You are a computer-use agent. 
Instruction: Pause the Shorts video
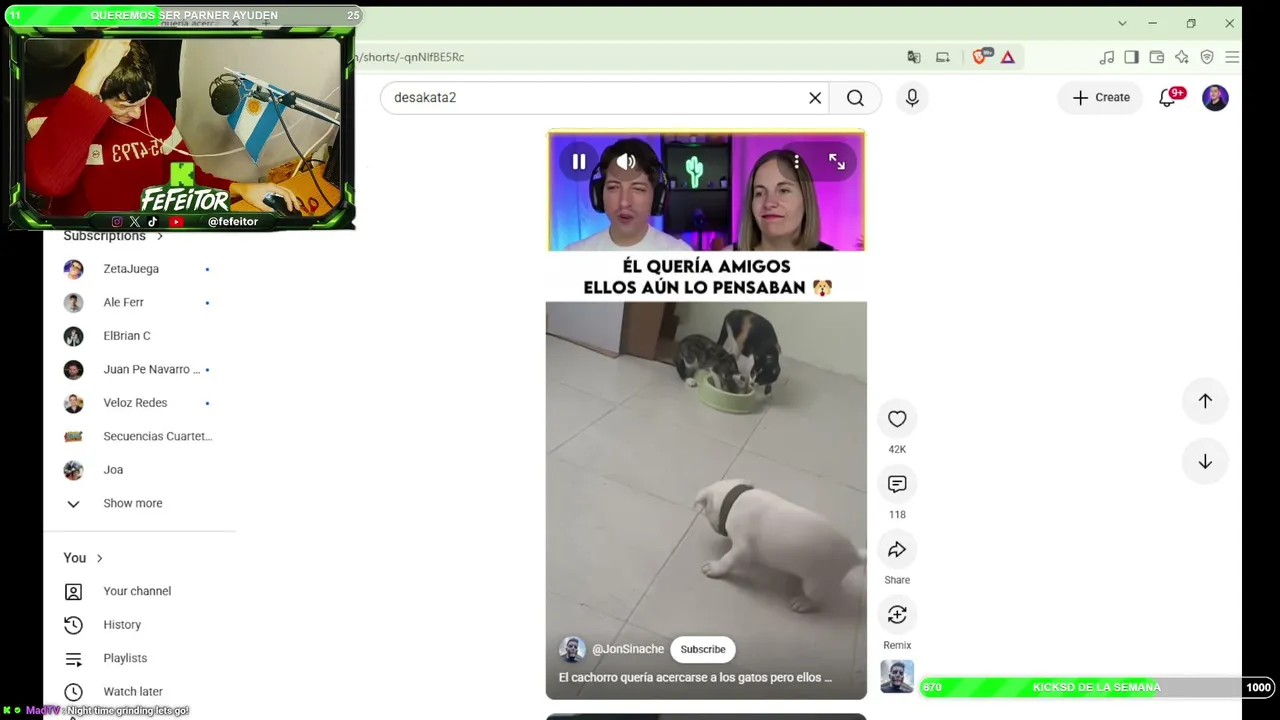tap(579, 162)
